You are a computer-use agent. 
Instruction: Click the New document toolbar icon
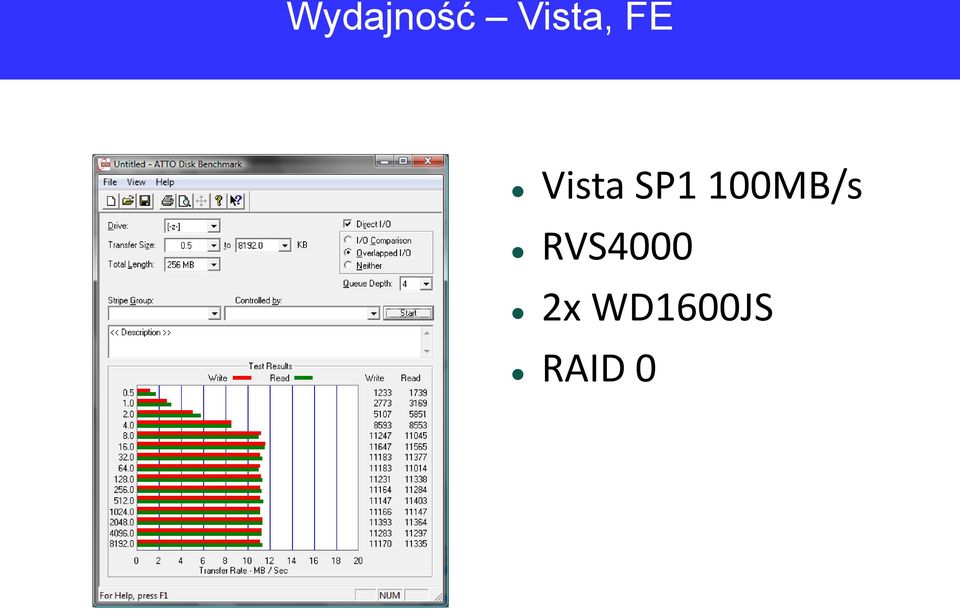111,201
